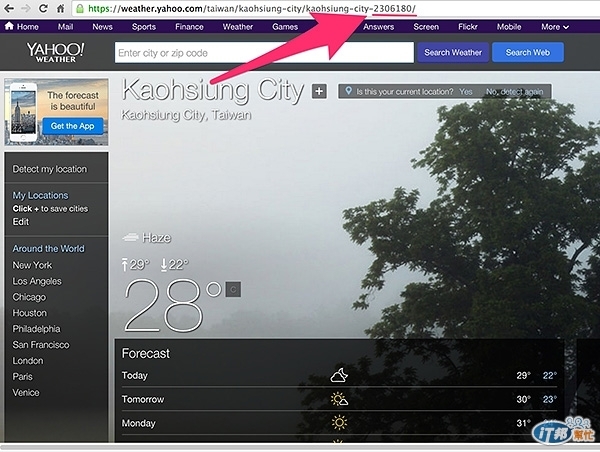The height and width of the screenshot is (452, 600).
Task: Open Screen in Yahoo navigation bar
Action: coord(426,27)
